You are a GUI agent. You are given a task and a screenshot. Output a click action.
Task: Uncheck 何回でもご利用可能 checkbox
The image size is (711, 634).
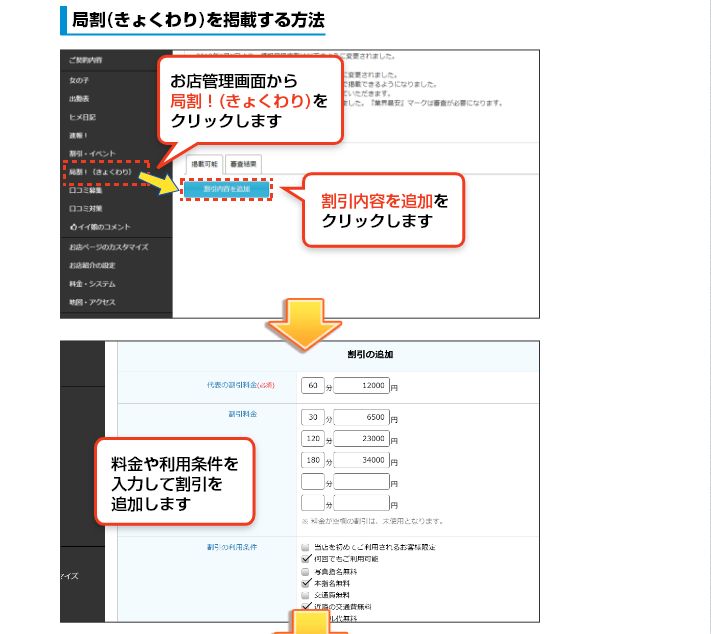[306, 559]
